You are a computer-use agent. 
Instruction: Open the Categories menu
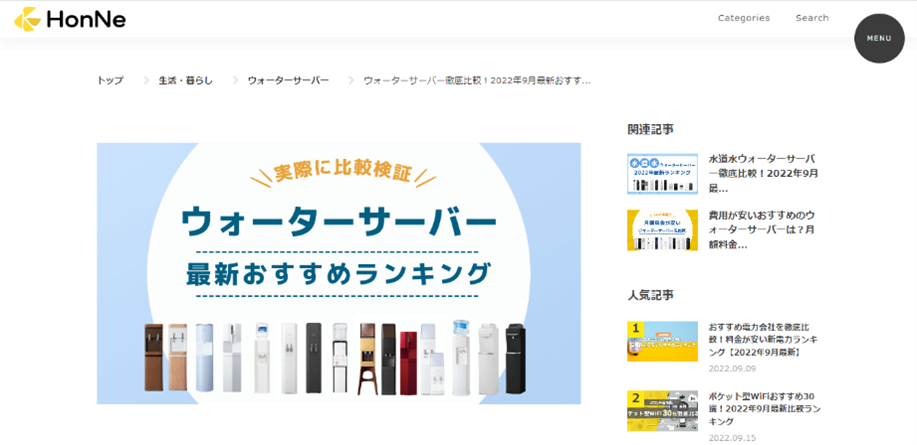pos(744,18)
